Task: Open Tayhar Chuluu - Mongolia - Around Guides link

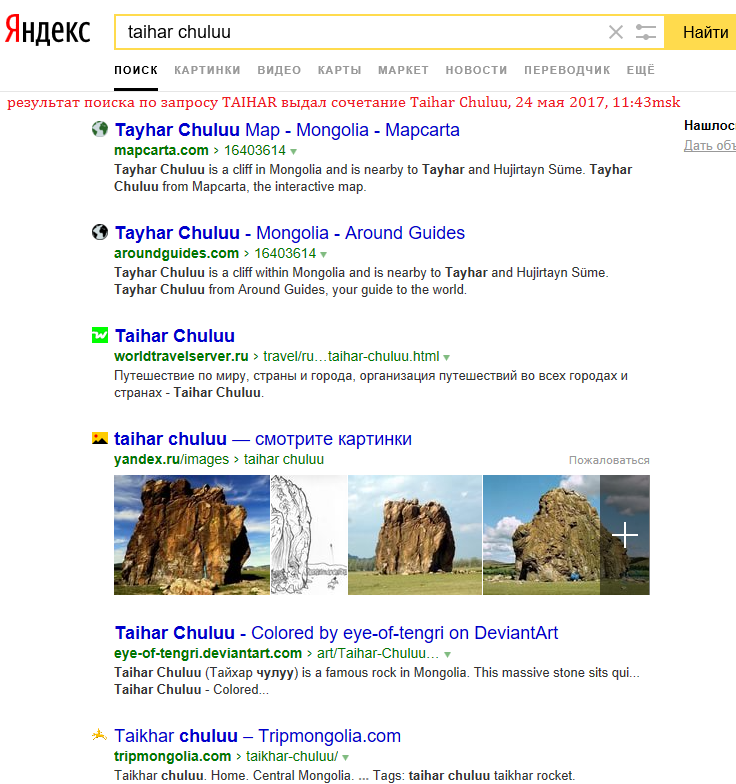Action: click(290, 233)
